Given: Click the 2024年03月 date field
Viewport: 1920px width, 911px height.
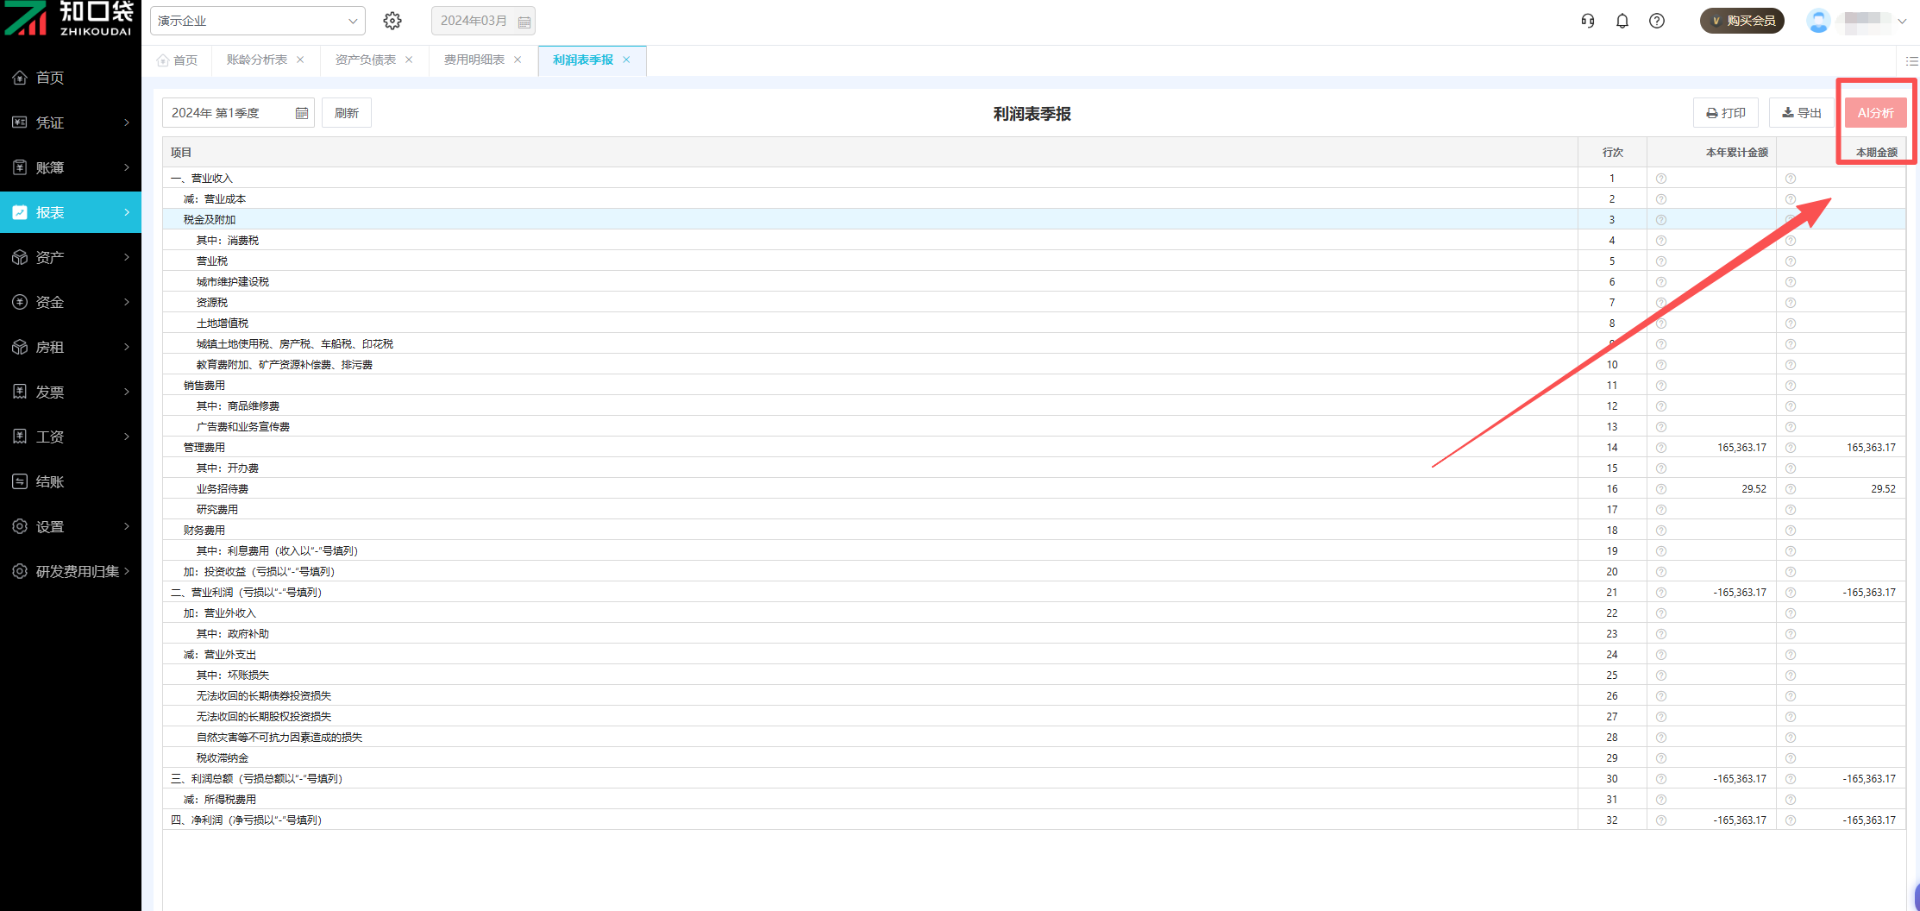Looking at the screenshot, I should tap(483, 21).
